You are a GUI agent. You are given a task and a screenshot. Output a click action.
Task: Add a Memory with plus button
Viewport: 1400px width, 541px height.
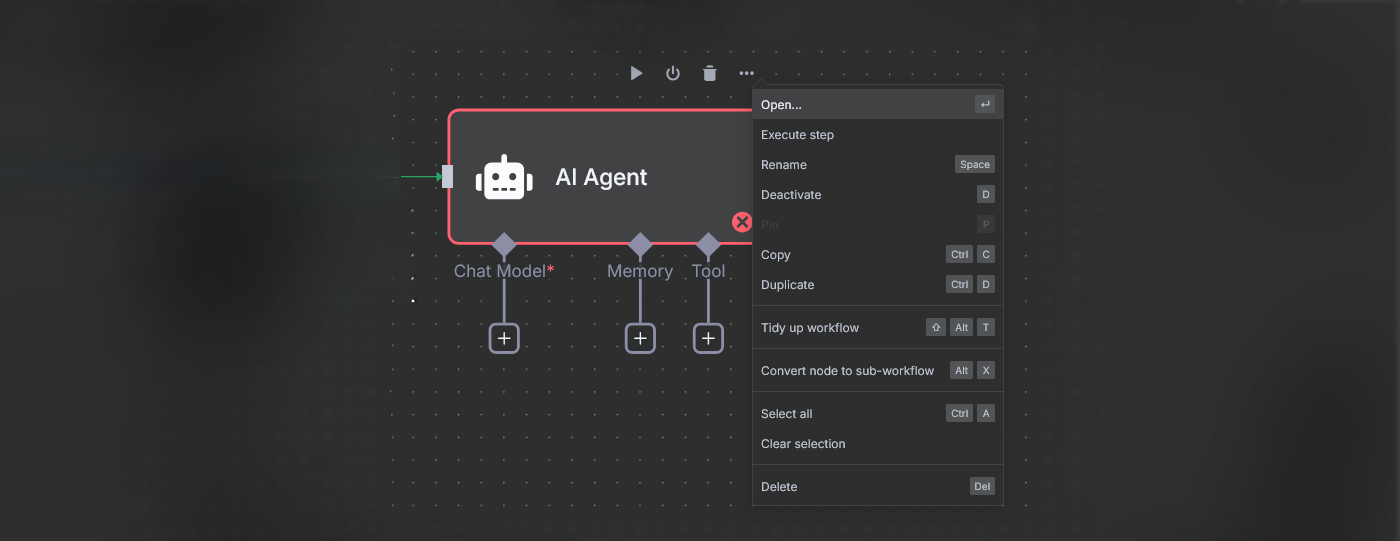(x=640, y=339)
